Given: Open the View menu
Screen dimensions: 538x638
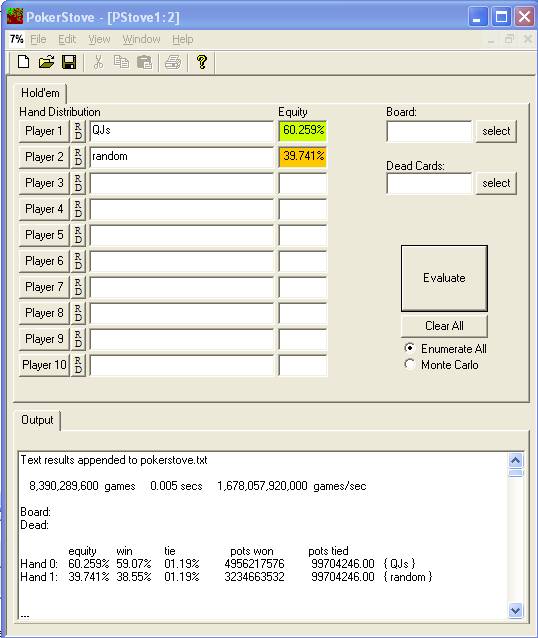Looking at the screenshot, I should 99,39.
